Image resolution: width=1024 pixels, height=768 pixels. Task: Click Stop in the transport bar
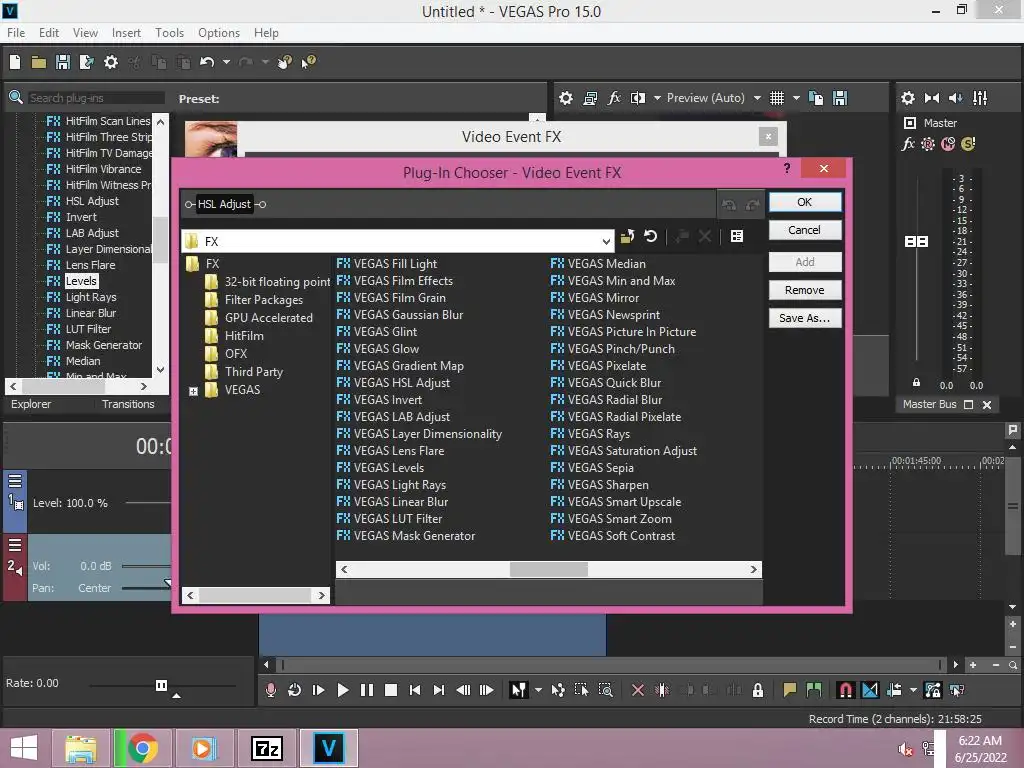coord(391,690)
